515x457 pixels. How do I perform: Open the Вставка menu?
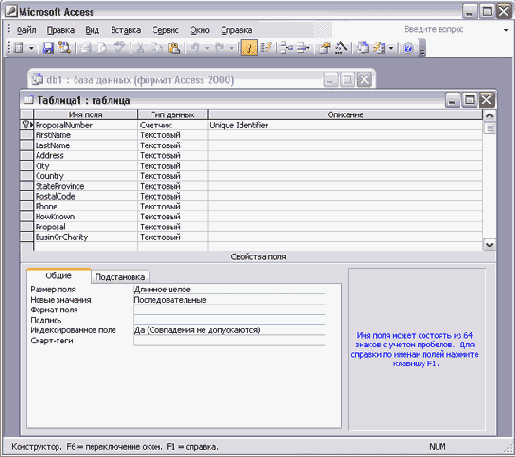point(126,30)
